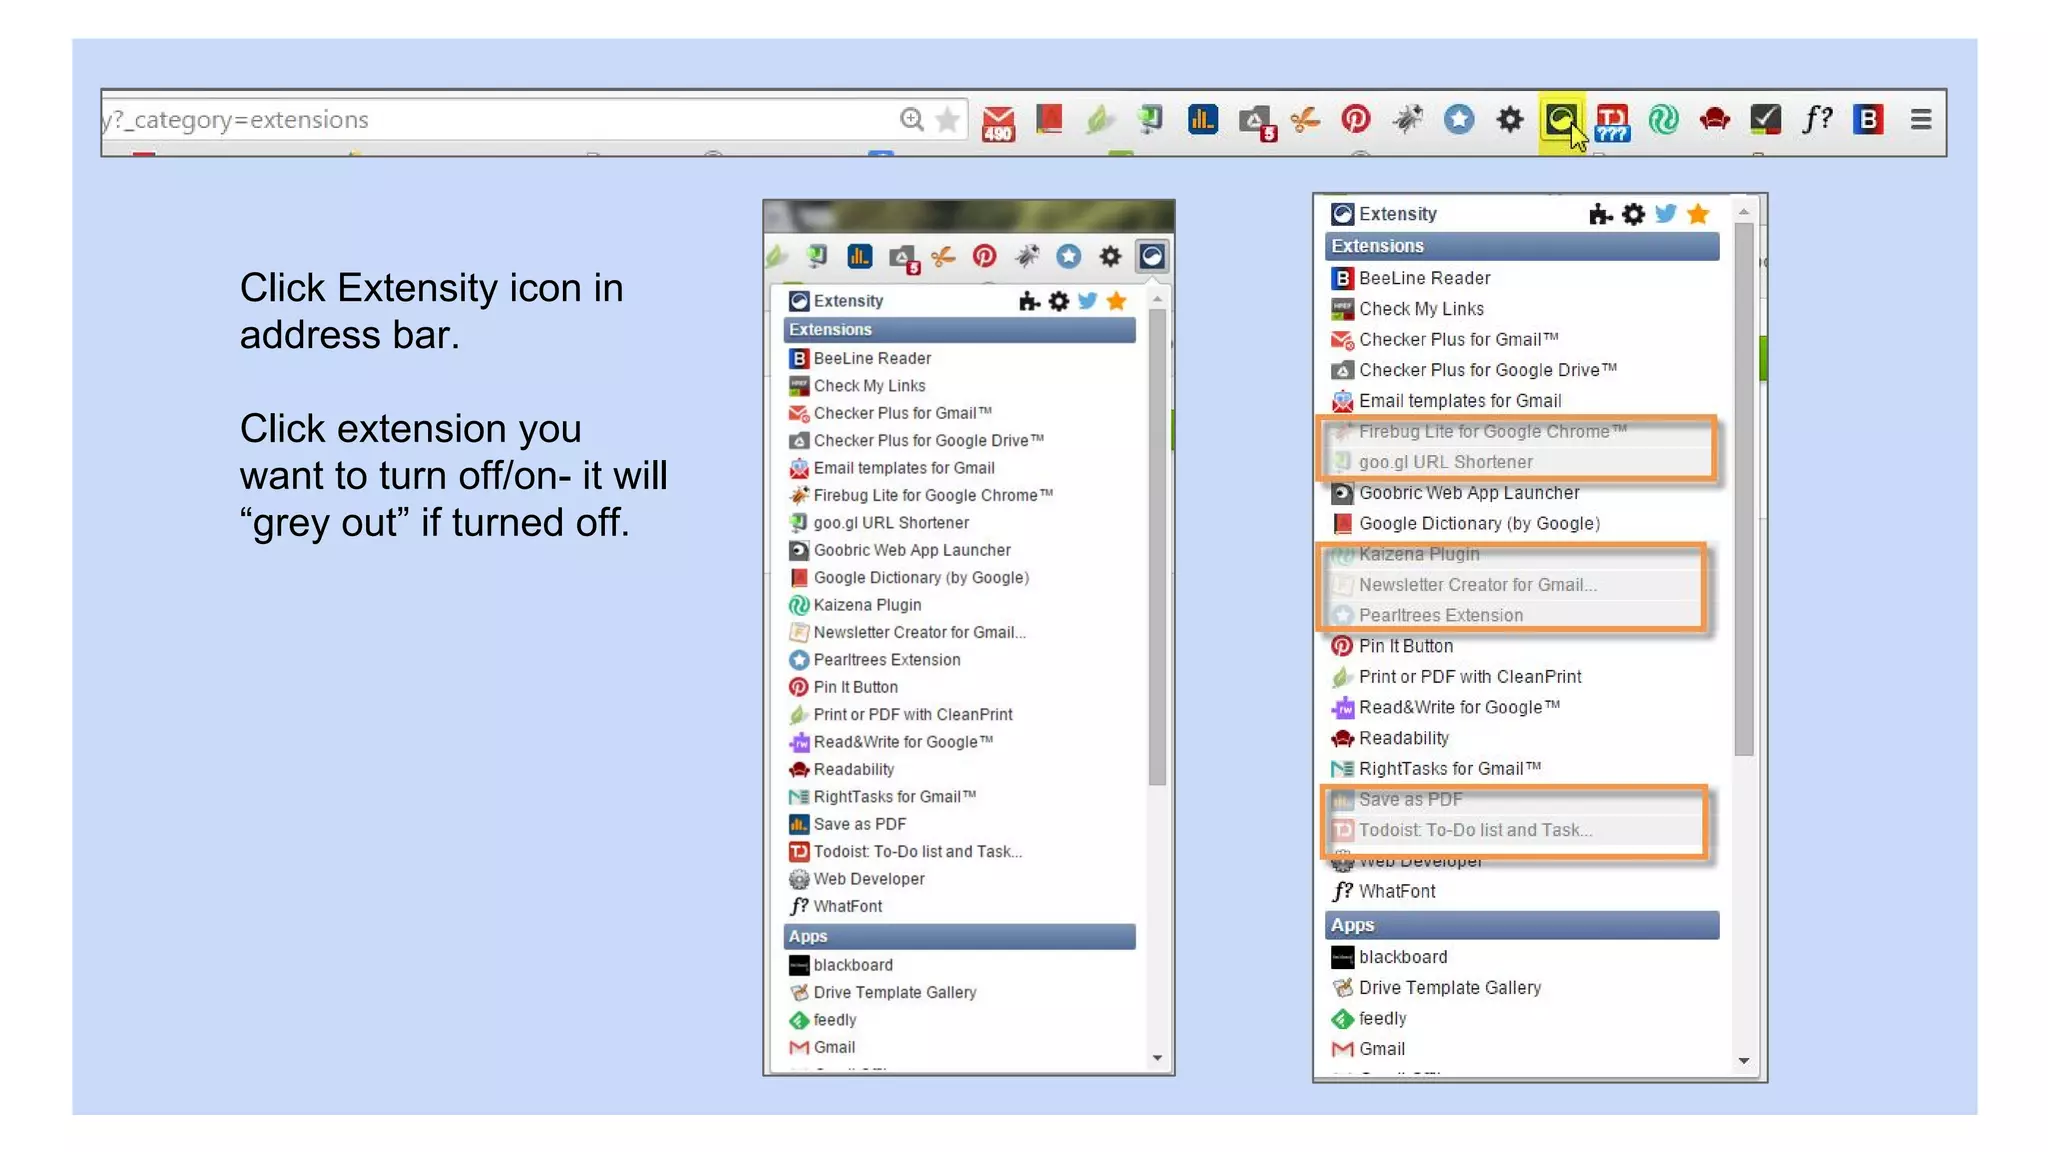2048x1152 pixels.
Task: Open the Checker Plus for Gmail toolbar icon showing 490
Action: click(998, 122)
